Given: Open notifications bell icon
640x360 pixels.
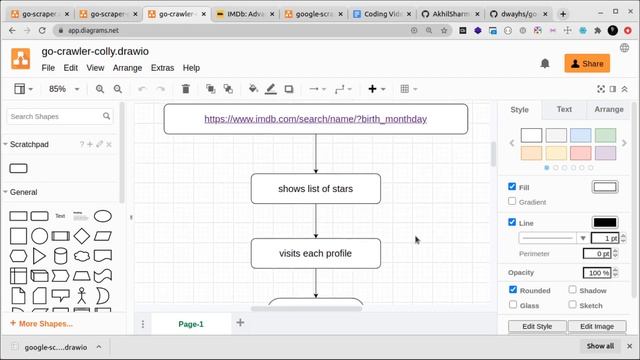Looking at the screenshot, I should click(x=545, y=63).
